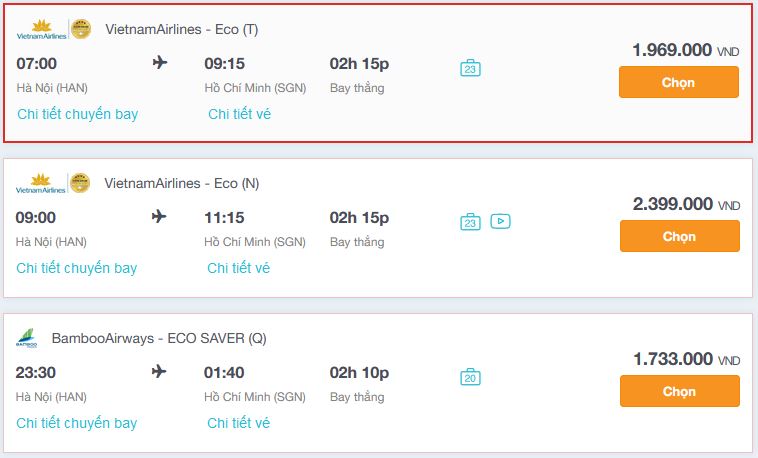
Task: Choose the 1.733.000 VND Bamboo Airways flight
Action: pos(680,391)
